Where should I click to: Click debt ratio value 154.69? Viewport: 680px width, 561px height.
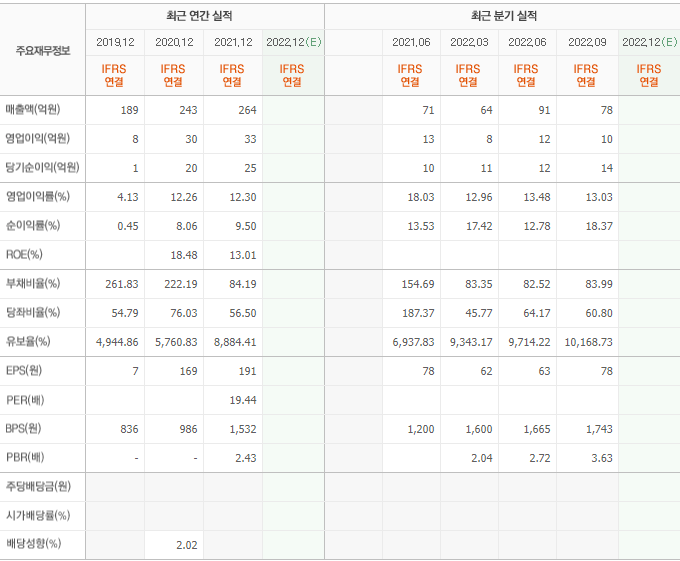pyautogui.click(x=418, y=284)
